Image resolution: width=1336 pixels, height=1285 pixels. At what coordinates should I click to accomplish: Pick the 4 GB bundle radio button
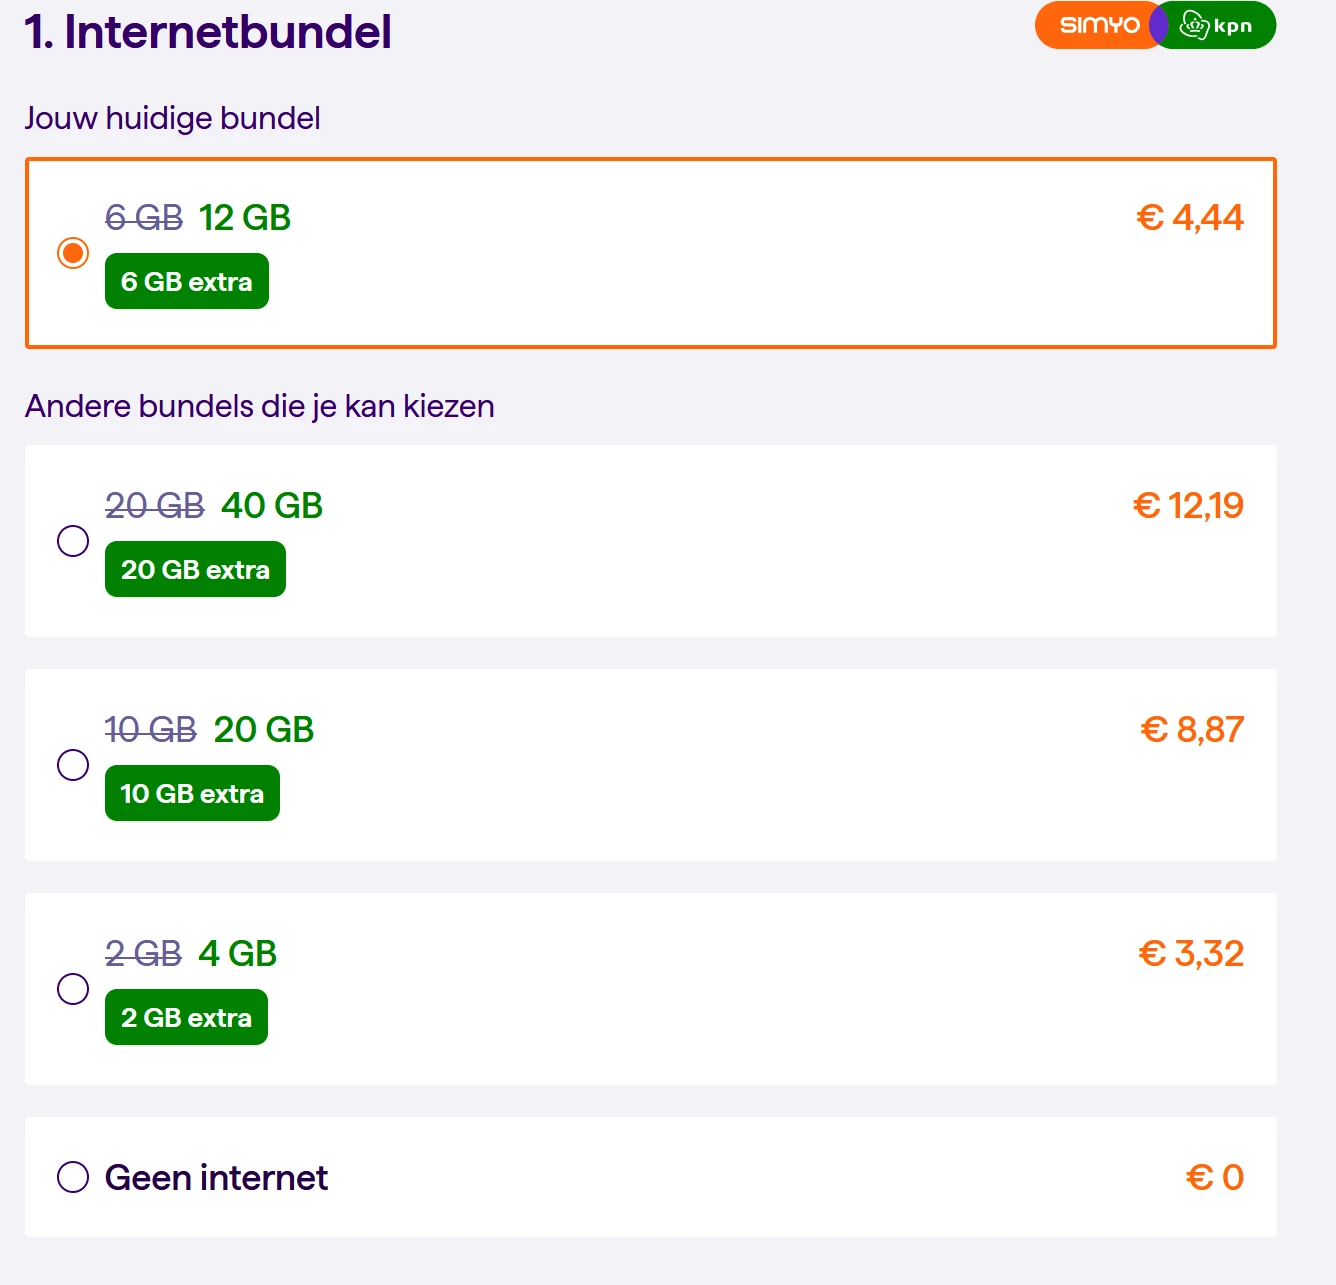pyautogui.click(x=73, y=989)
